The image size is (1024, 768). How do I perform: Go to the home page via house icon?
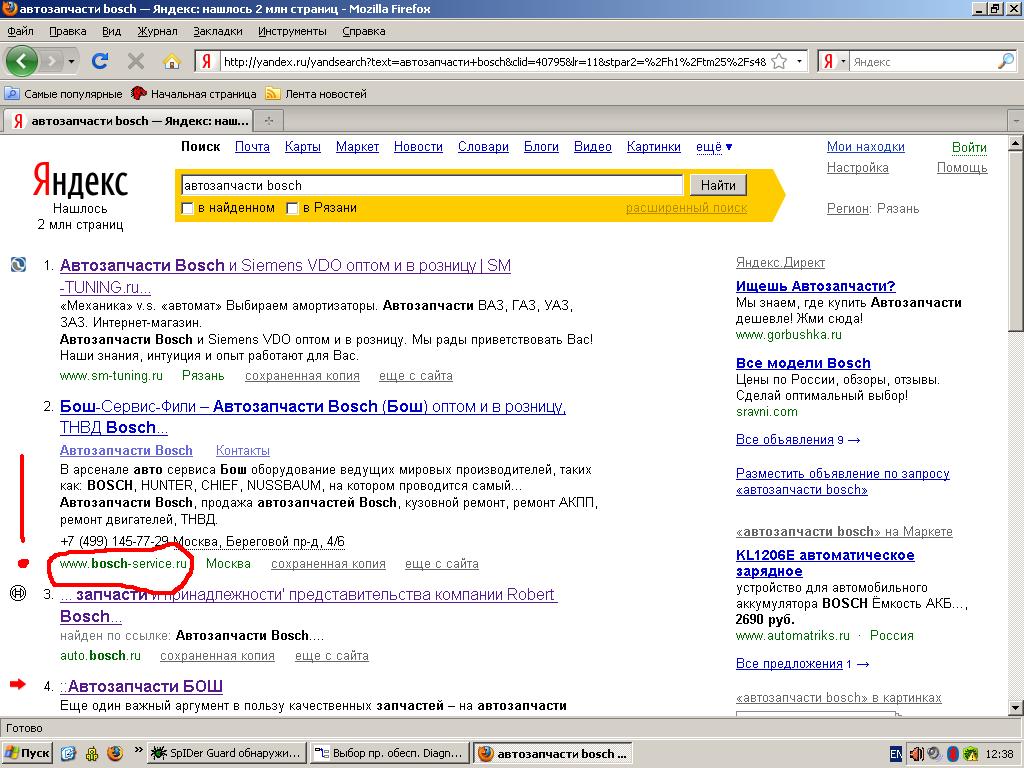[171, 61]
